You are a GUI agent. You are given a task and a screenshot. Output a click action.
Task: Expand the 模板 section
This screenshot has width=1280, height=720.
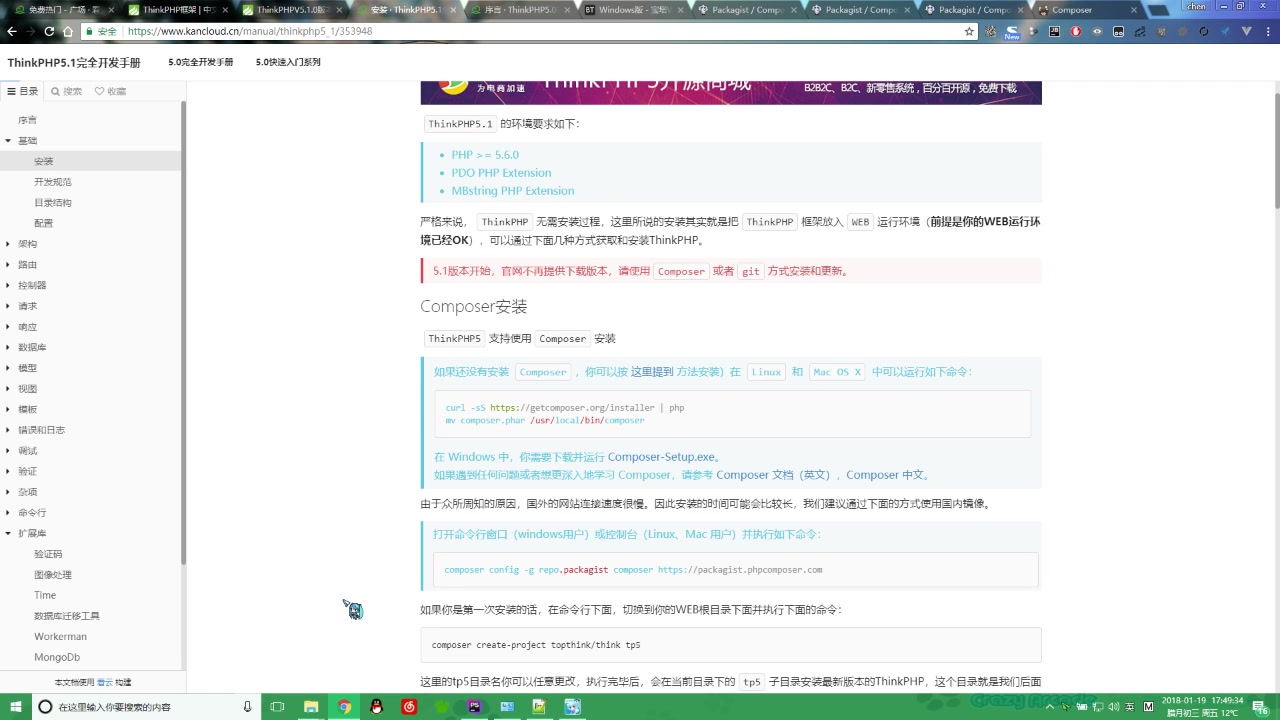click(8, 409)
